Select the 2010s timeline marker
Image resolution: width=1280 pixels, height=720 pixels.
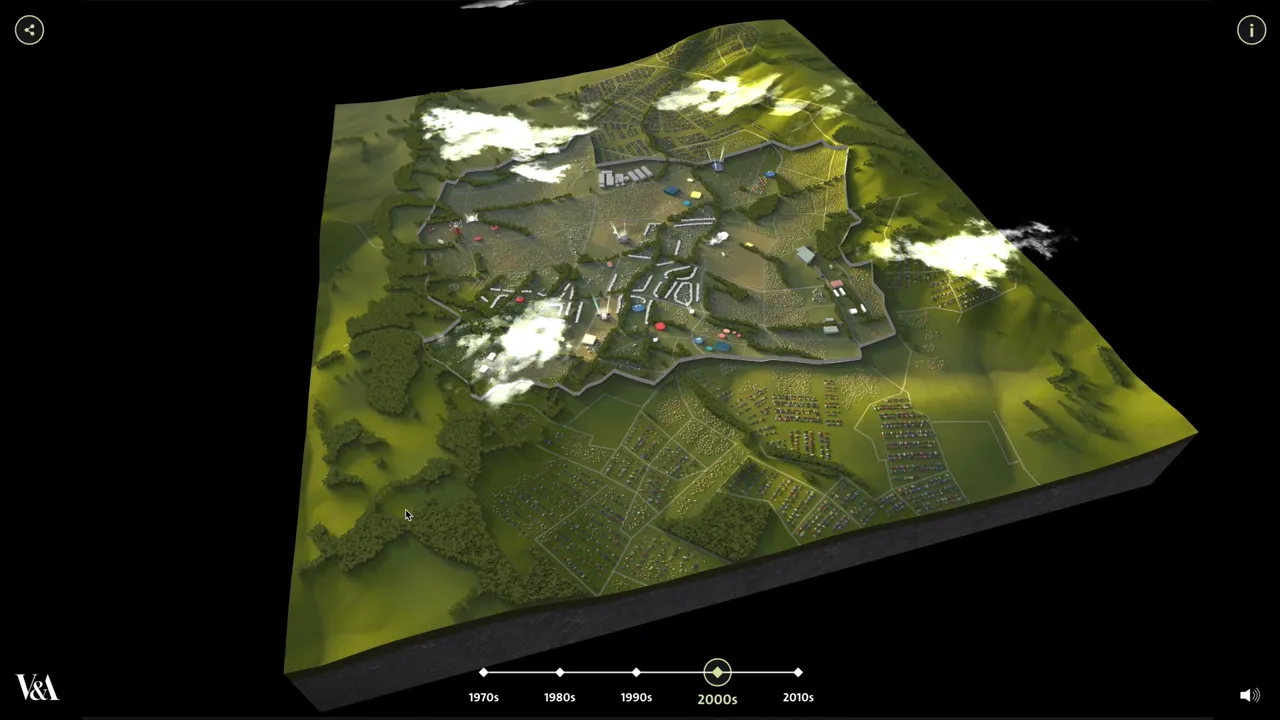click(x=798, y=672)
